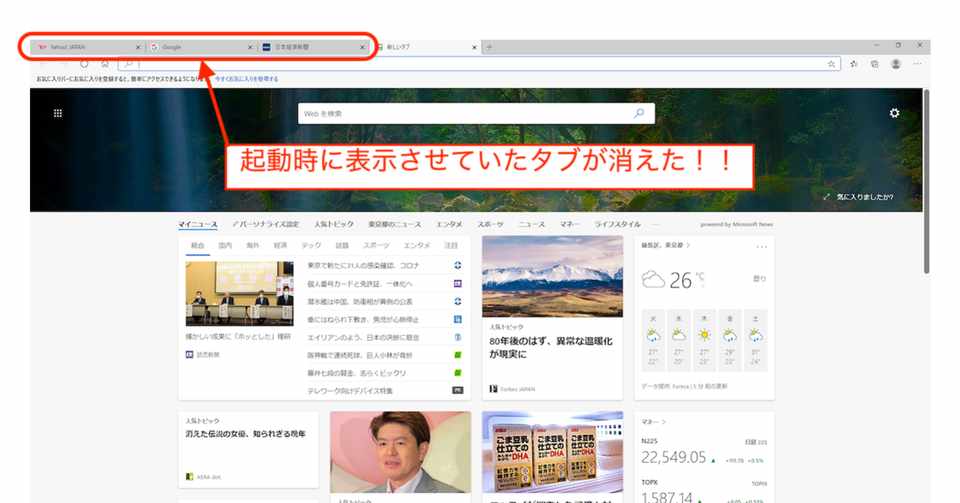Click the N225 22,549.05 stock entry
Image resolution: width=960 pixels, height=503 pixels.
tap(704, 452)
